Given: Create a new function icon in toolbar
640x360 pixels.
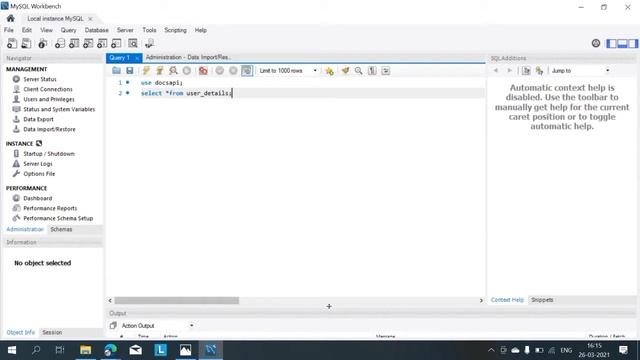Looking at the screenshot, I should click(x=116, y=43).
